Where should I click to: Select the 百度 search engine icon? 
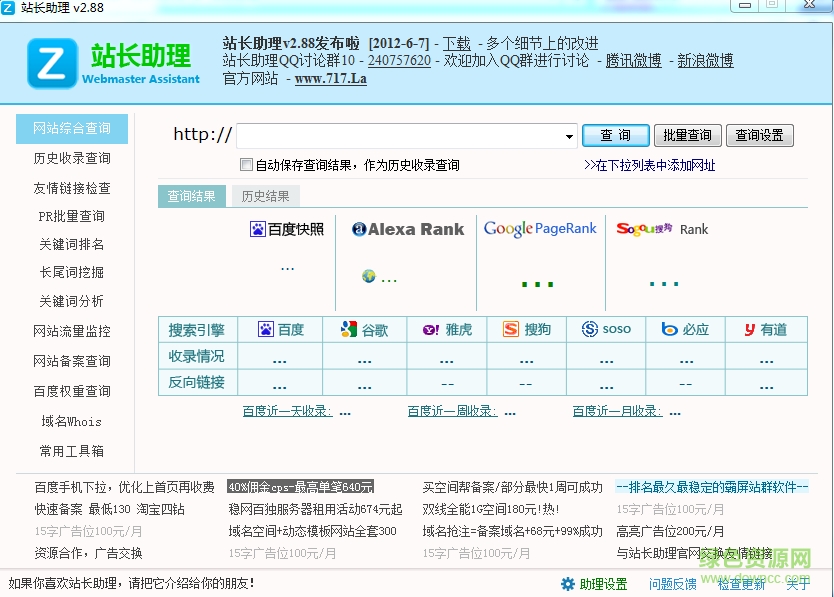[x=266, y=329]
